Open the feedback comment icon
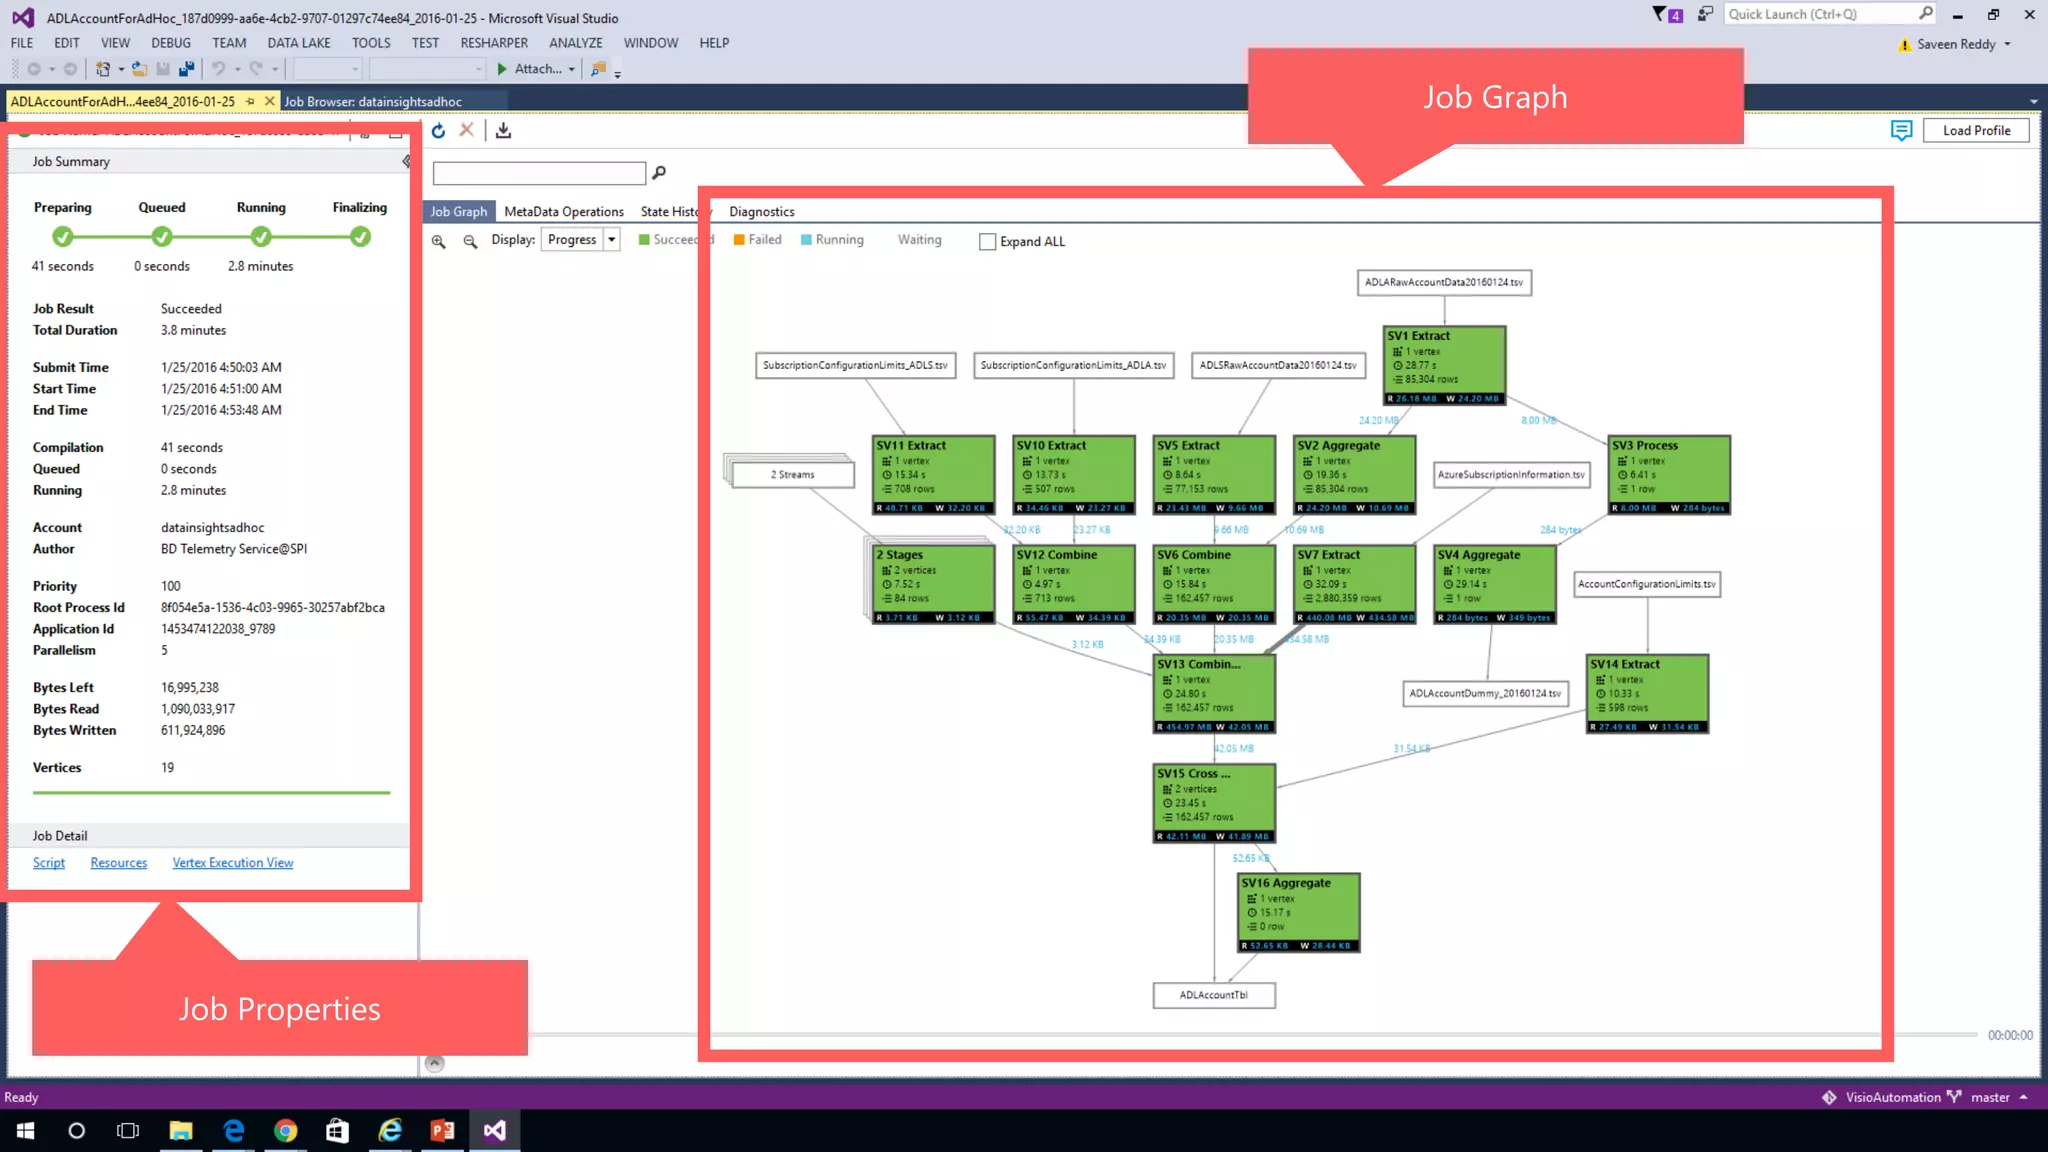Viewport: 2048px width, 1152px height. pos(1901,131)
